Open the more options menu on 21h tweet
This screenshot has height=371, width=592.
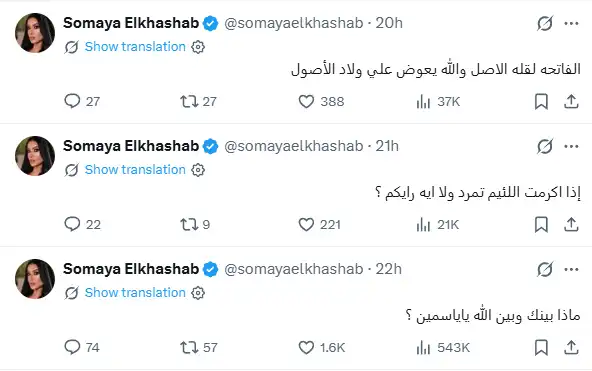click(571, 146)
